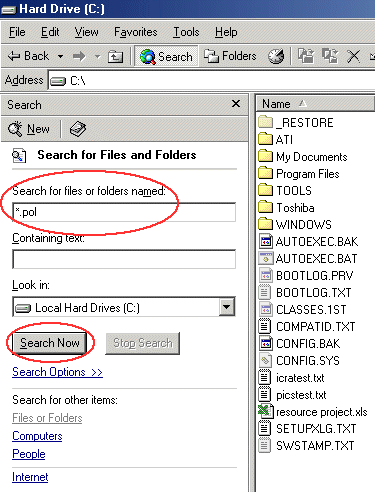Screen dimensions: 375x492
Task: Select the AUTOEXEC.BAK file
Action: pos(308,241)
